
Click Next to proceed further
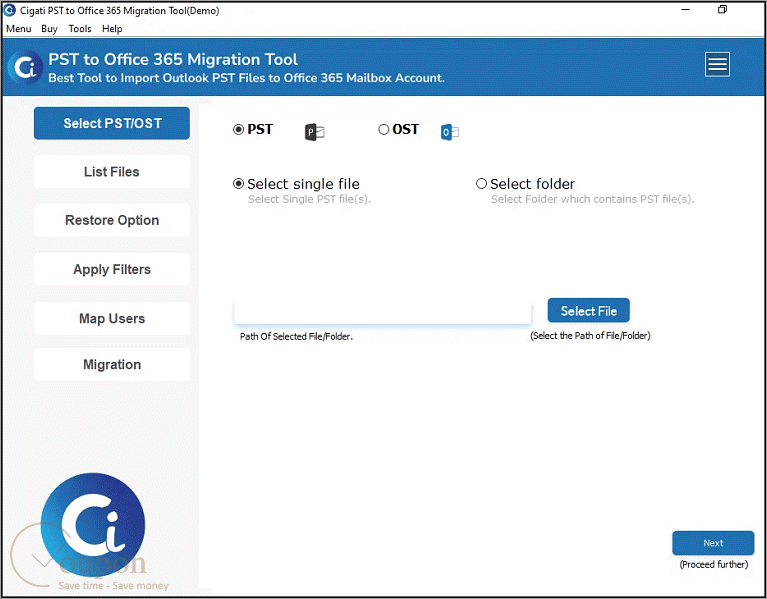tap(713, 543)
